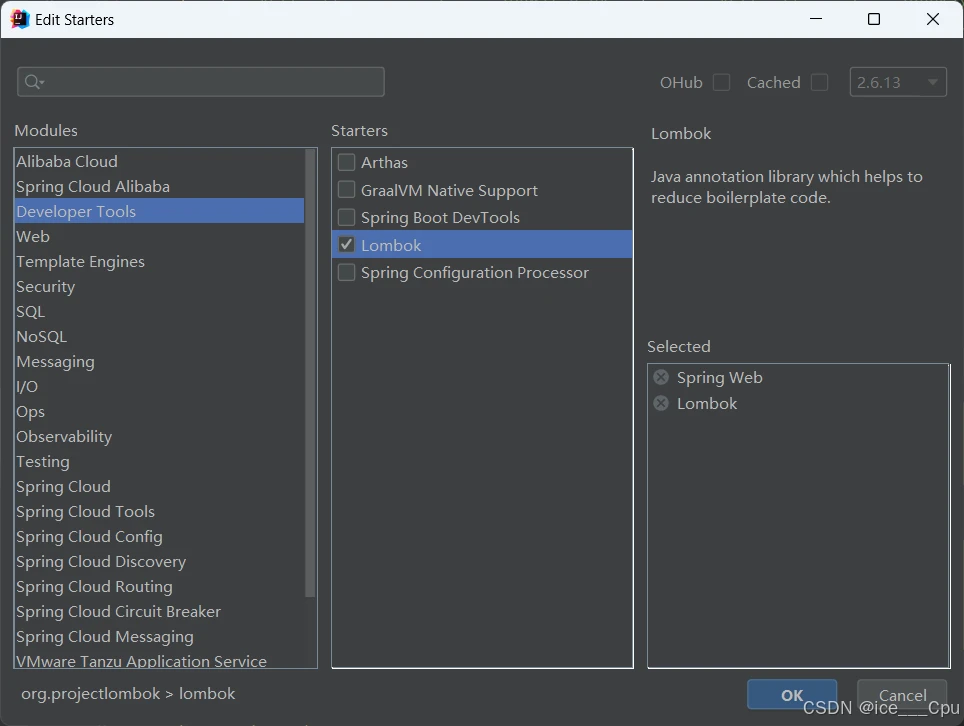964x726 pixels.
Task: Check Spring Boot DevTools starter
Action: tap(347, 217)
